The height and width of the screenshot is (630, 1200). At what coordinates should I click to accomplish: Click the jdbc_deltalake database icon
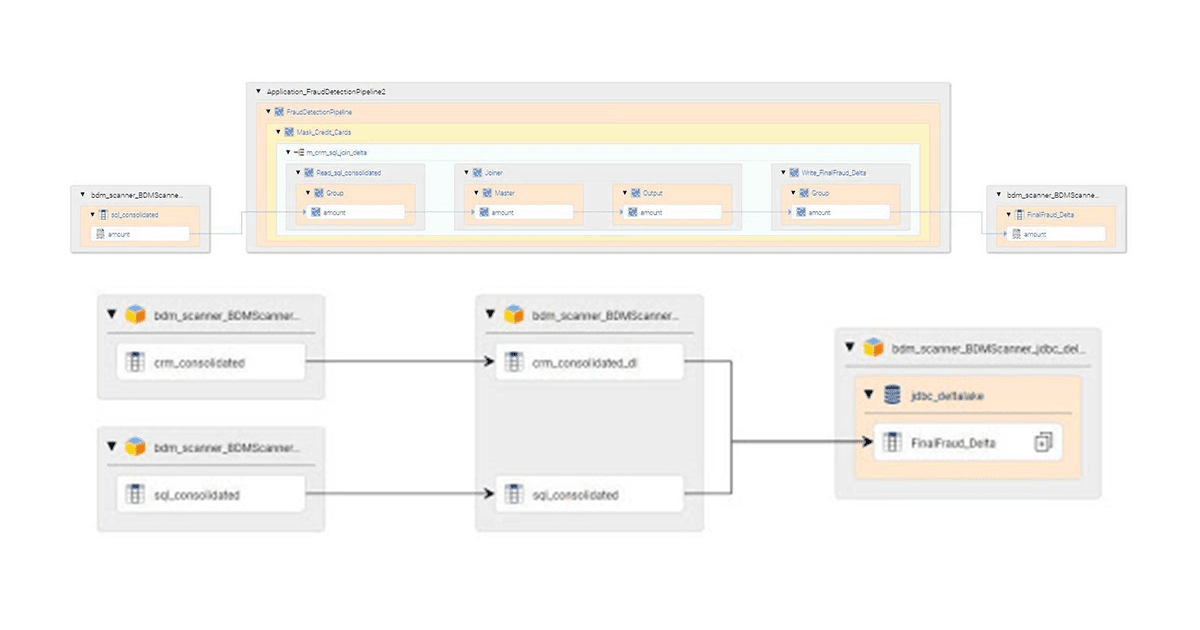(x=892, y=396)
